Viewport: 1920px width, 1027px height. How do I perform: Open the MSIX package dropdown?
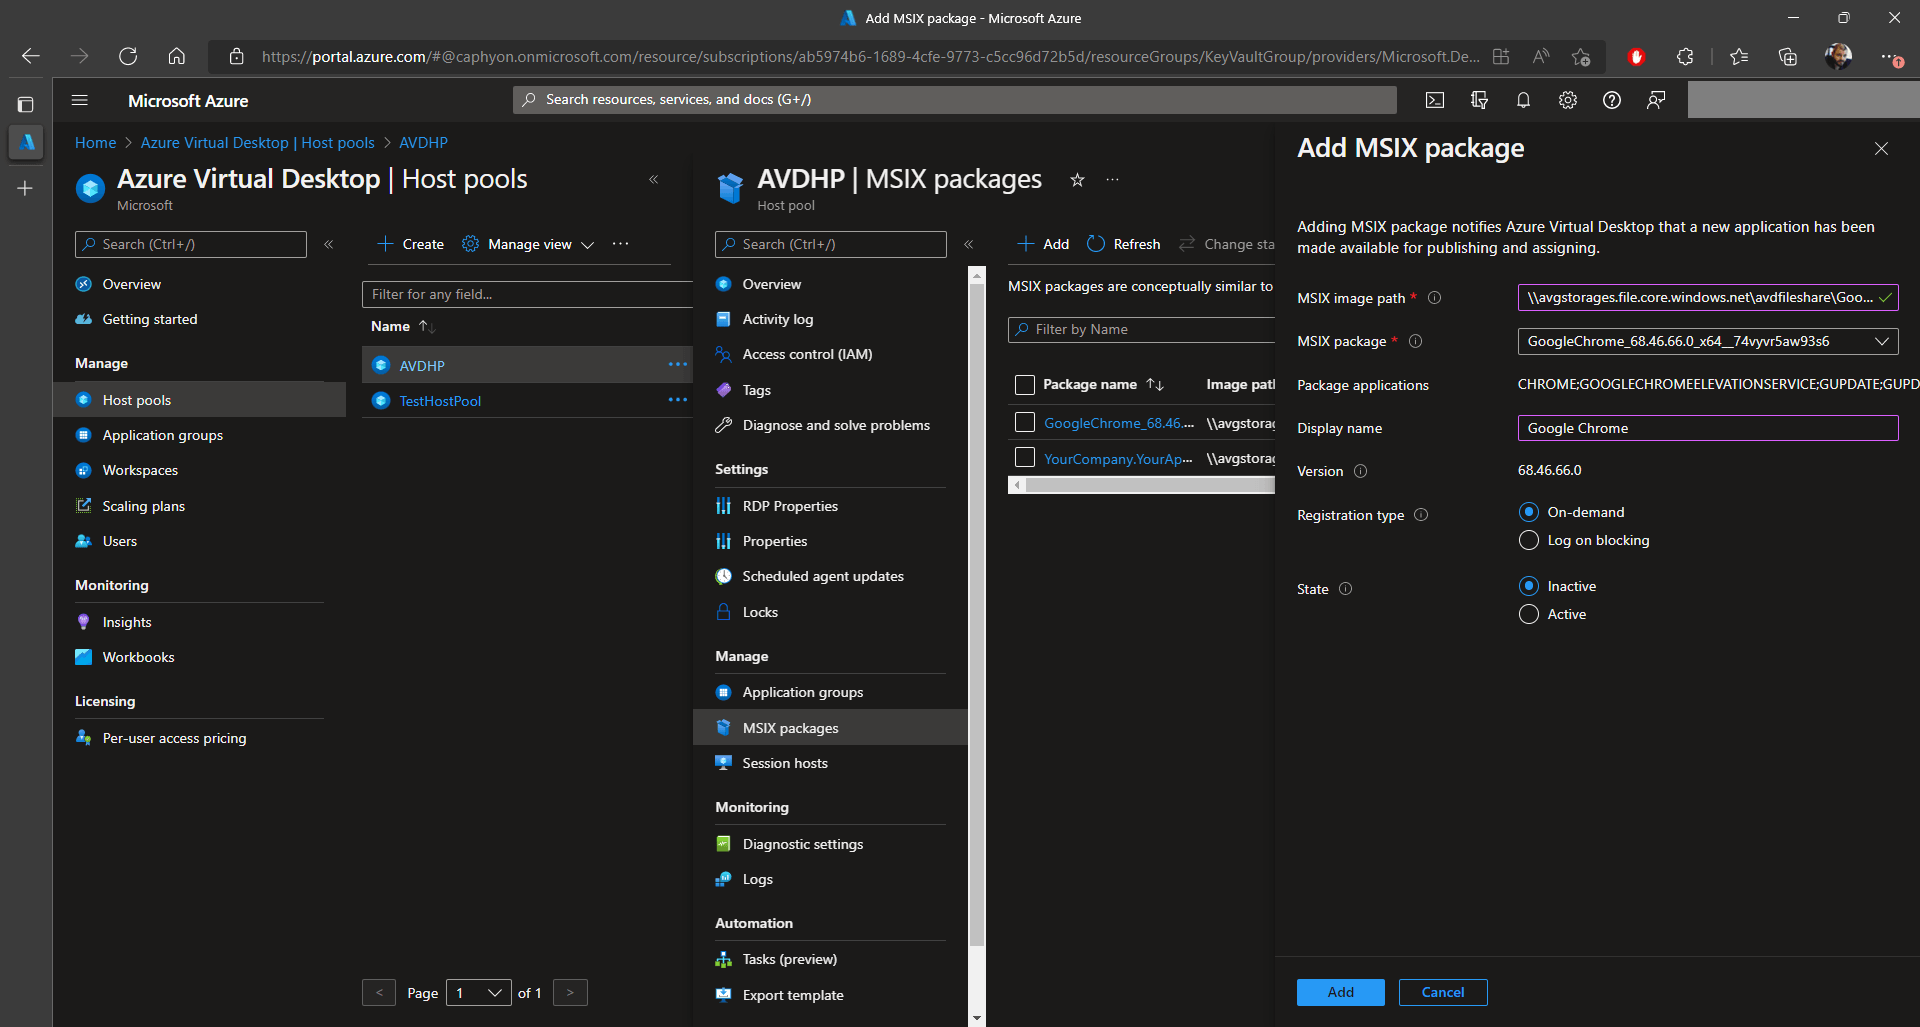[x=1708, y=341]
